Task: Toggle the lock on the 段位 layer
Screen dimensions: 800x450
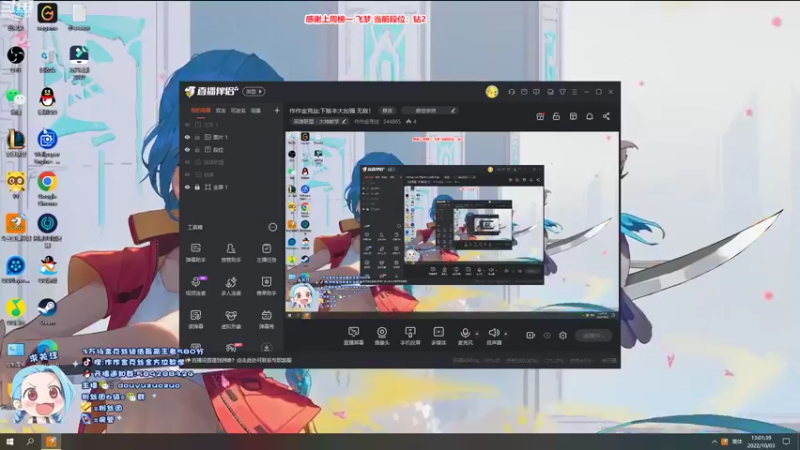Action: 197,150
